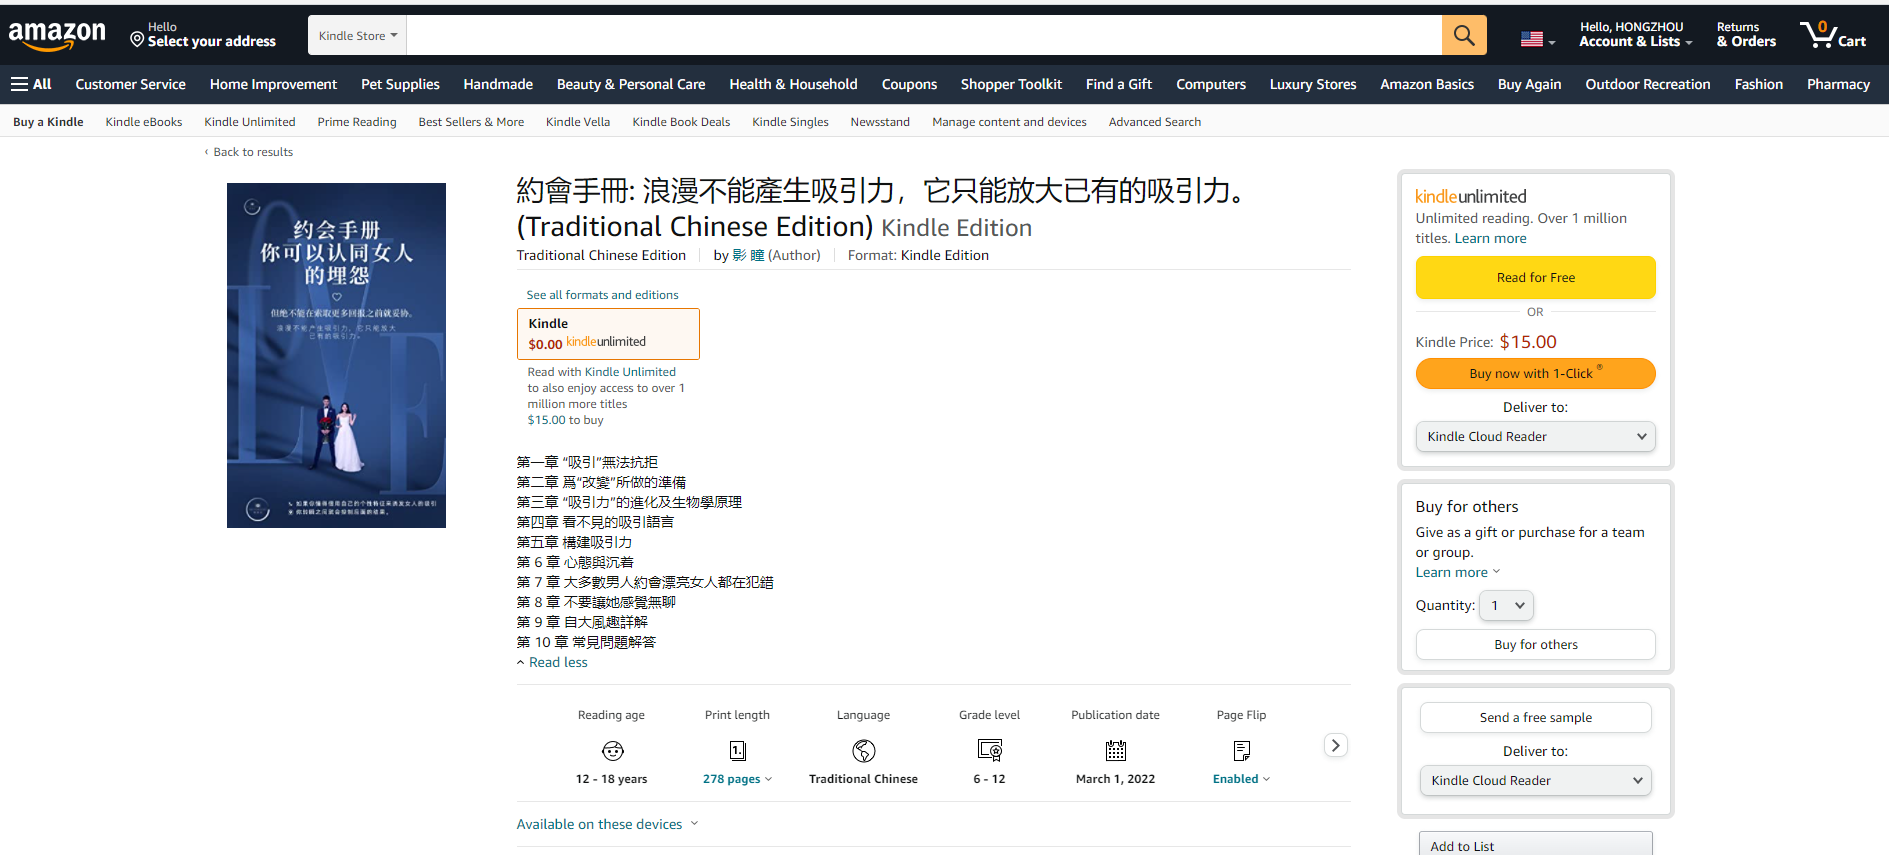The image size is (1889, 855).
Task: Click the Amazon logo
Action: click(x=57, y=36)
